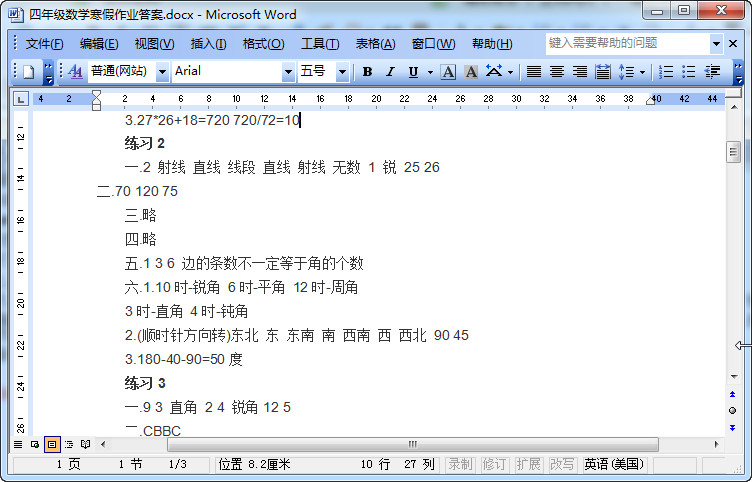Click the line spacing icon
Screen dimensions: 752x482
[626, 72]
